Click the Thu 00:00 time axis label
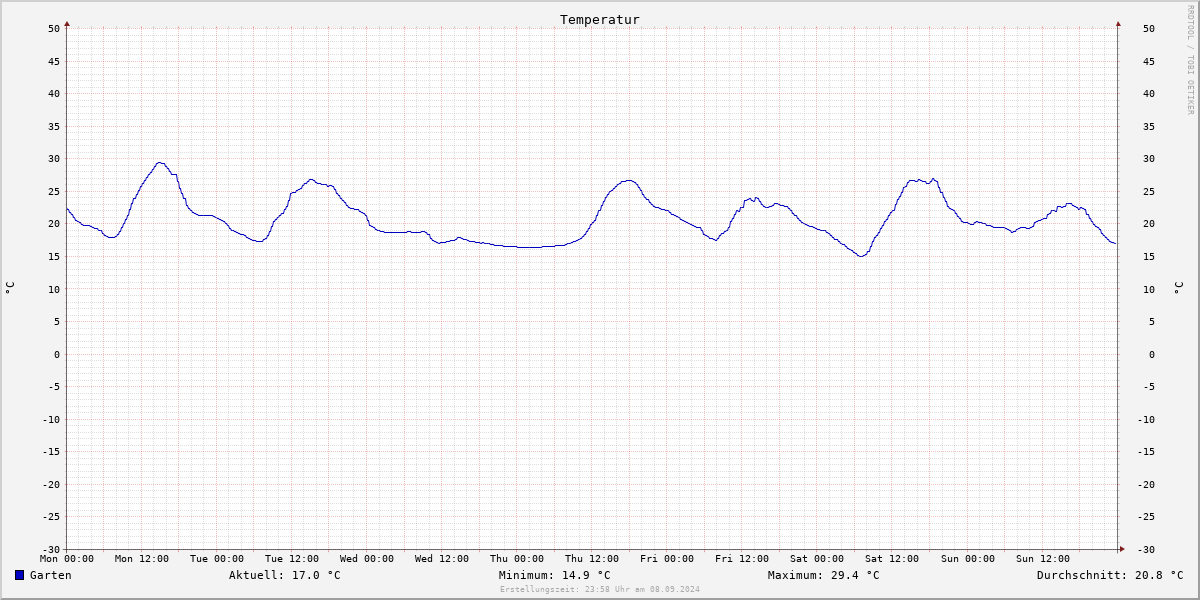 pyautogui.click(x=517, y=559)
